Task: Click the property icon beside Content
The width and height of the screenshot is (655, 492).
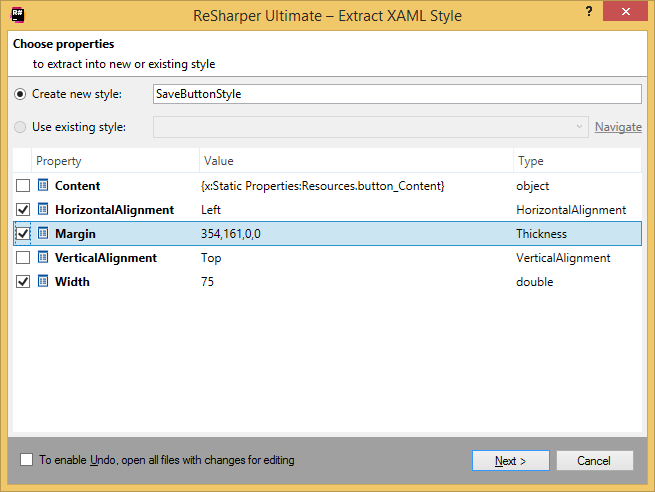Action: pos(43,186)
